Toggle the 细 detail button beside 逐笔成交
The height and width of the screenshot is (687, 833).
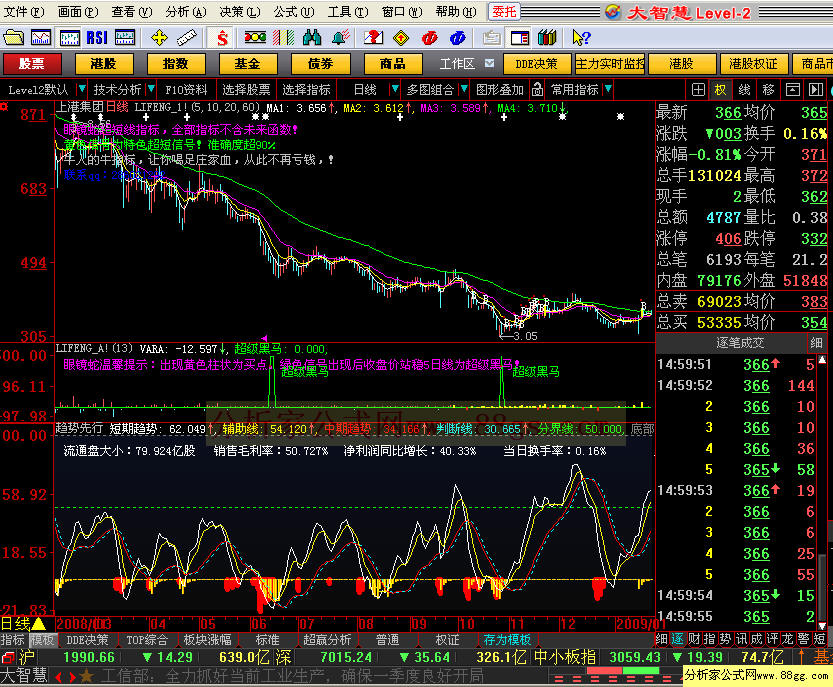pyautogui.click(x=817, y=343)
